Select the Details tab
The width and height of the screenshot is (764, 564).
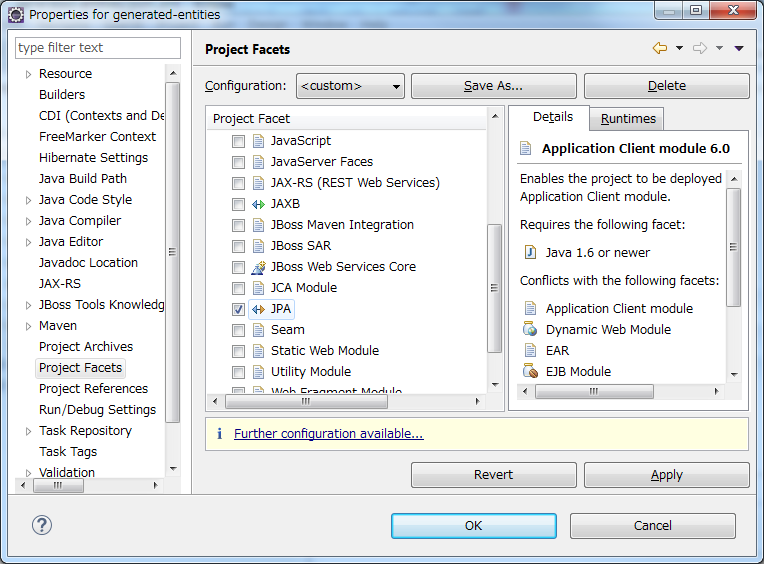click(553, 117)
